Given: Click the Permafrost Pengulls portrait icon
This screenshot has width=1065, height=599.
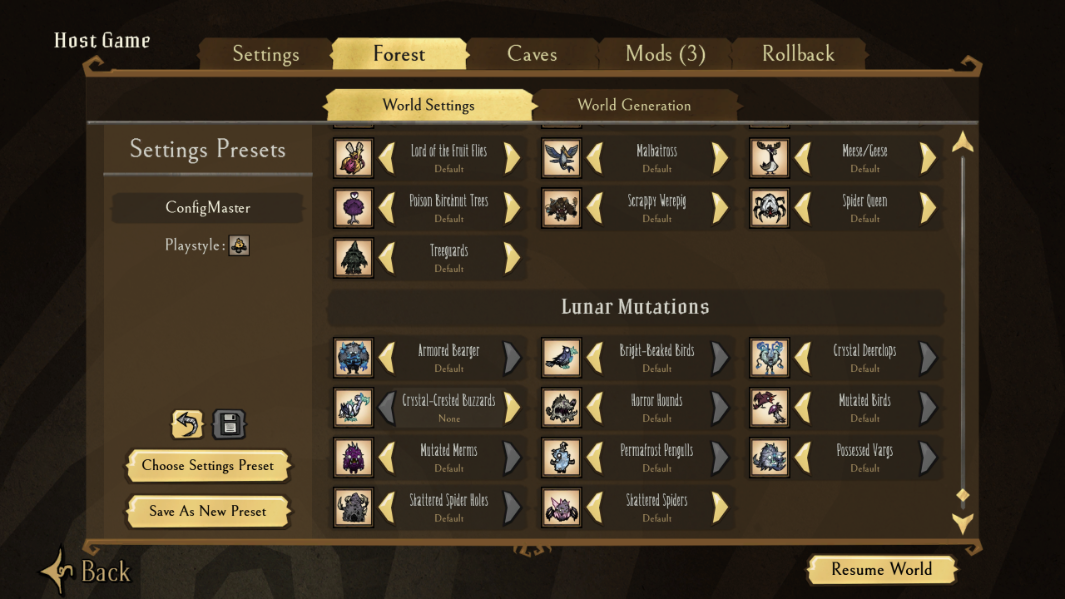Looking at the screenshot, I should (x=561, y=457).
